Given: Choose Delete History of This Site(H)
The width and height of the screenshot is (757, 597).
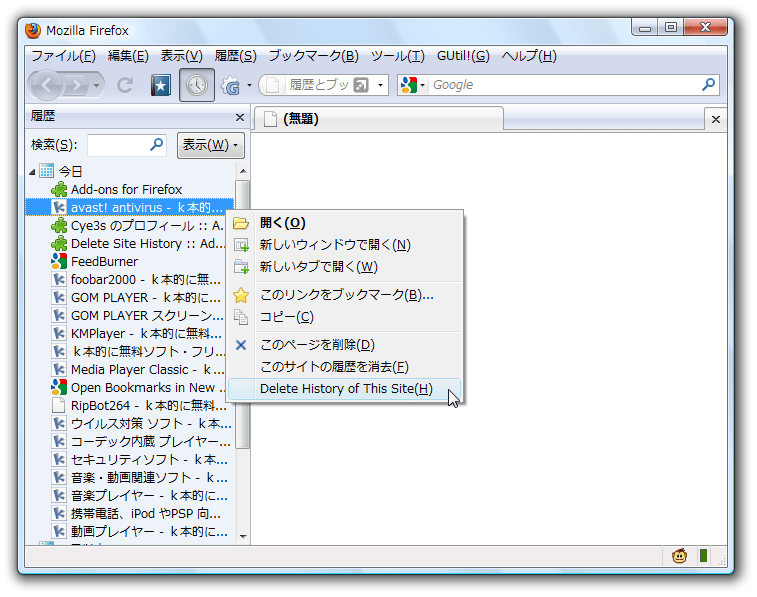Looking at the screenshot, I should 345,389.
